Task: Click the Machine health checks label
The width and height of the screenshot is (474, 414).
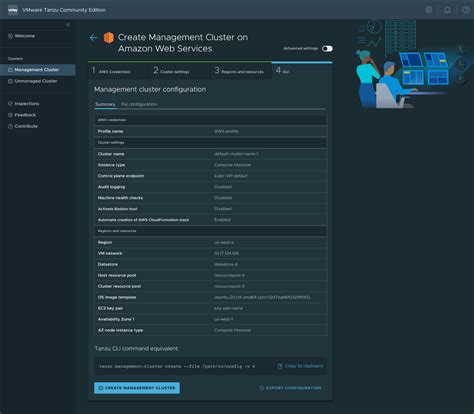Action: tap(120, 198)
